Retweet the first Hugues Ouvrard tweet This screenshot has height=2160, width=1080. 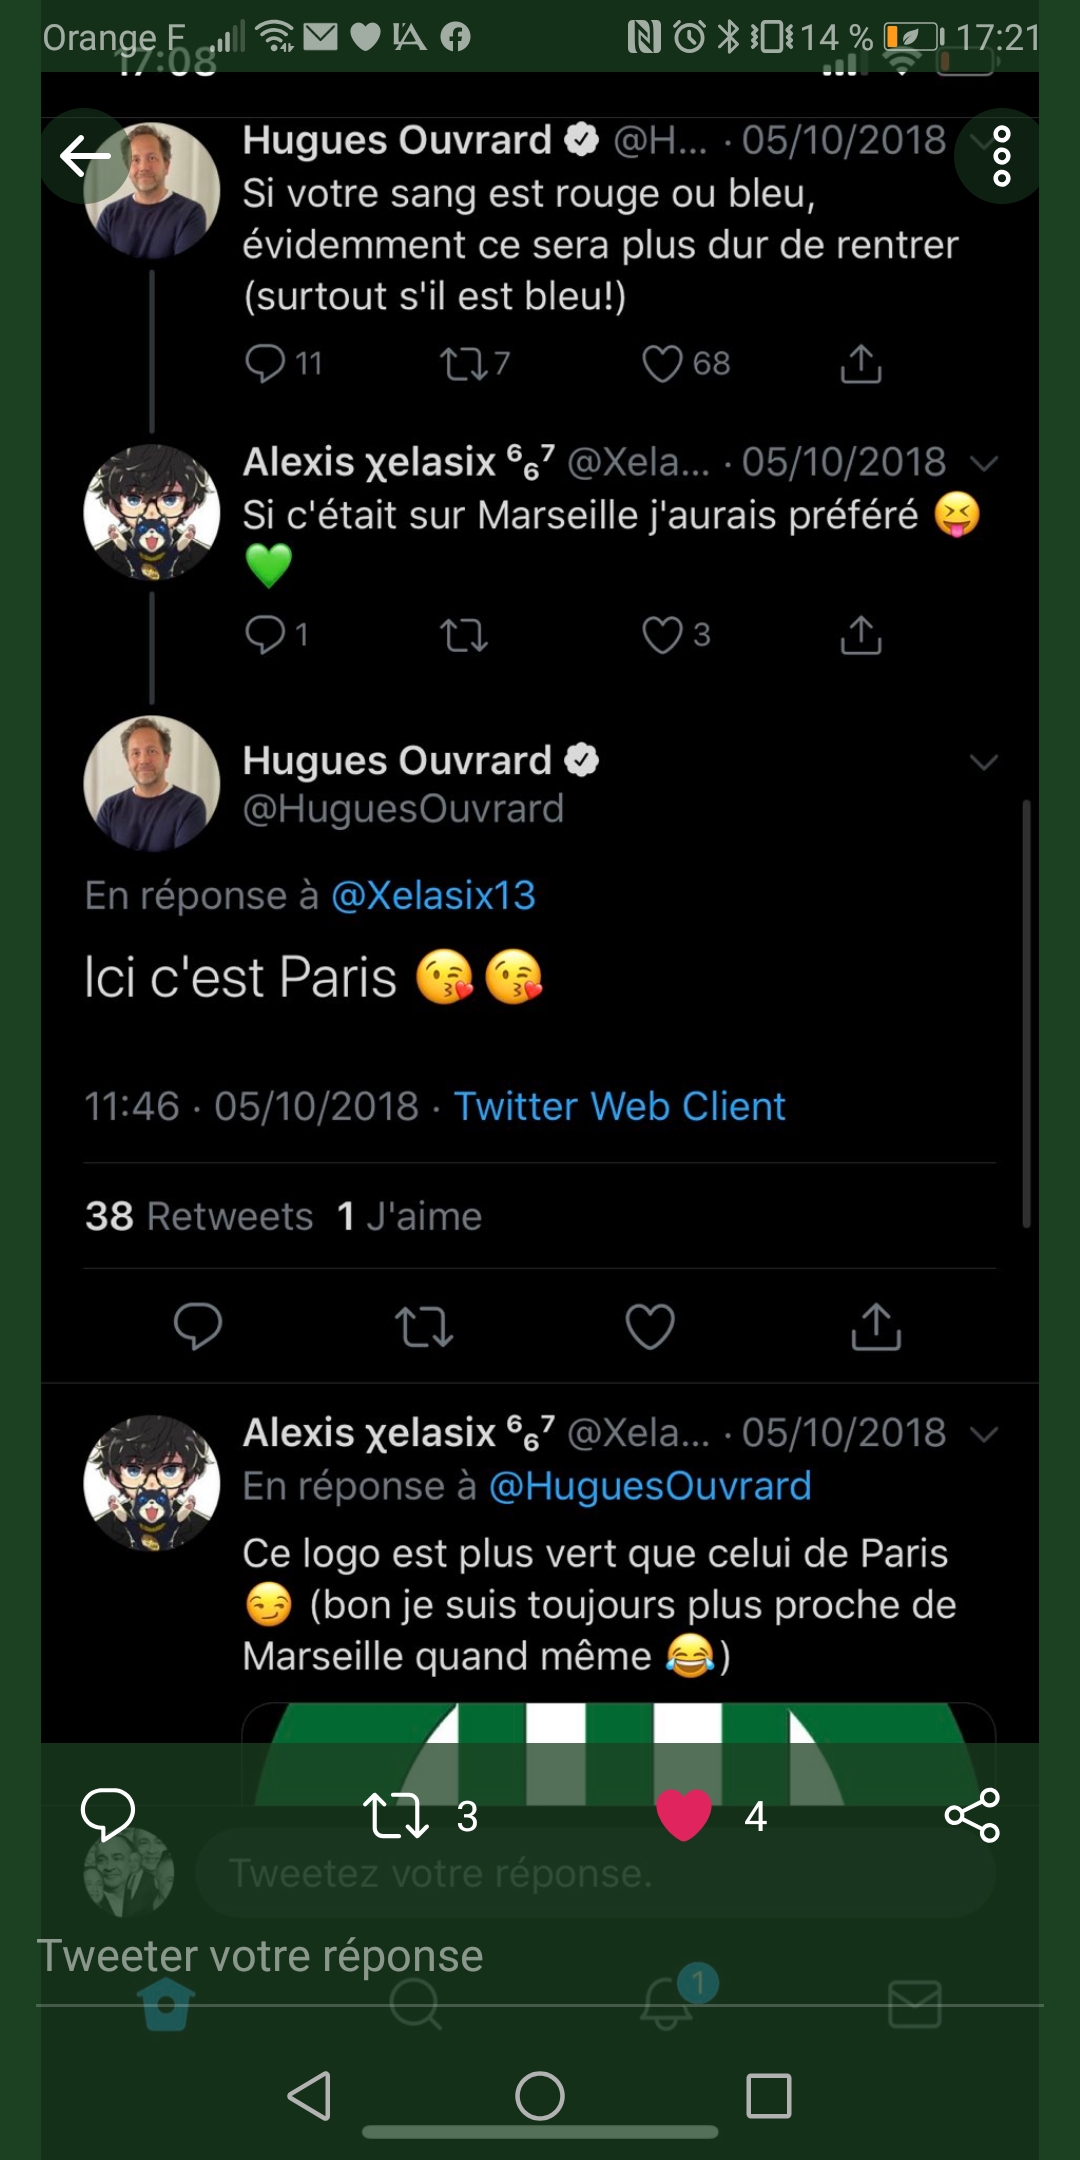[x=464, y=364]
